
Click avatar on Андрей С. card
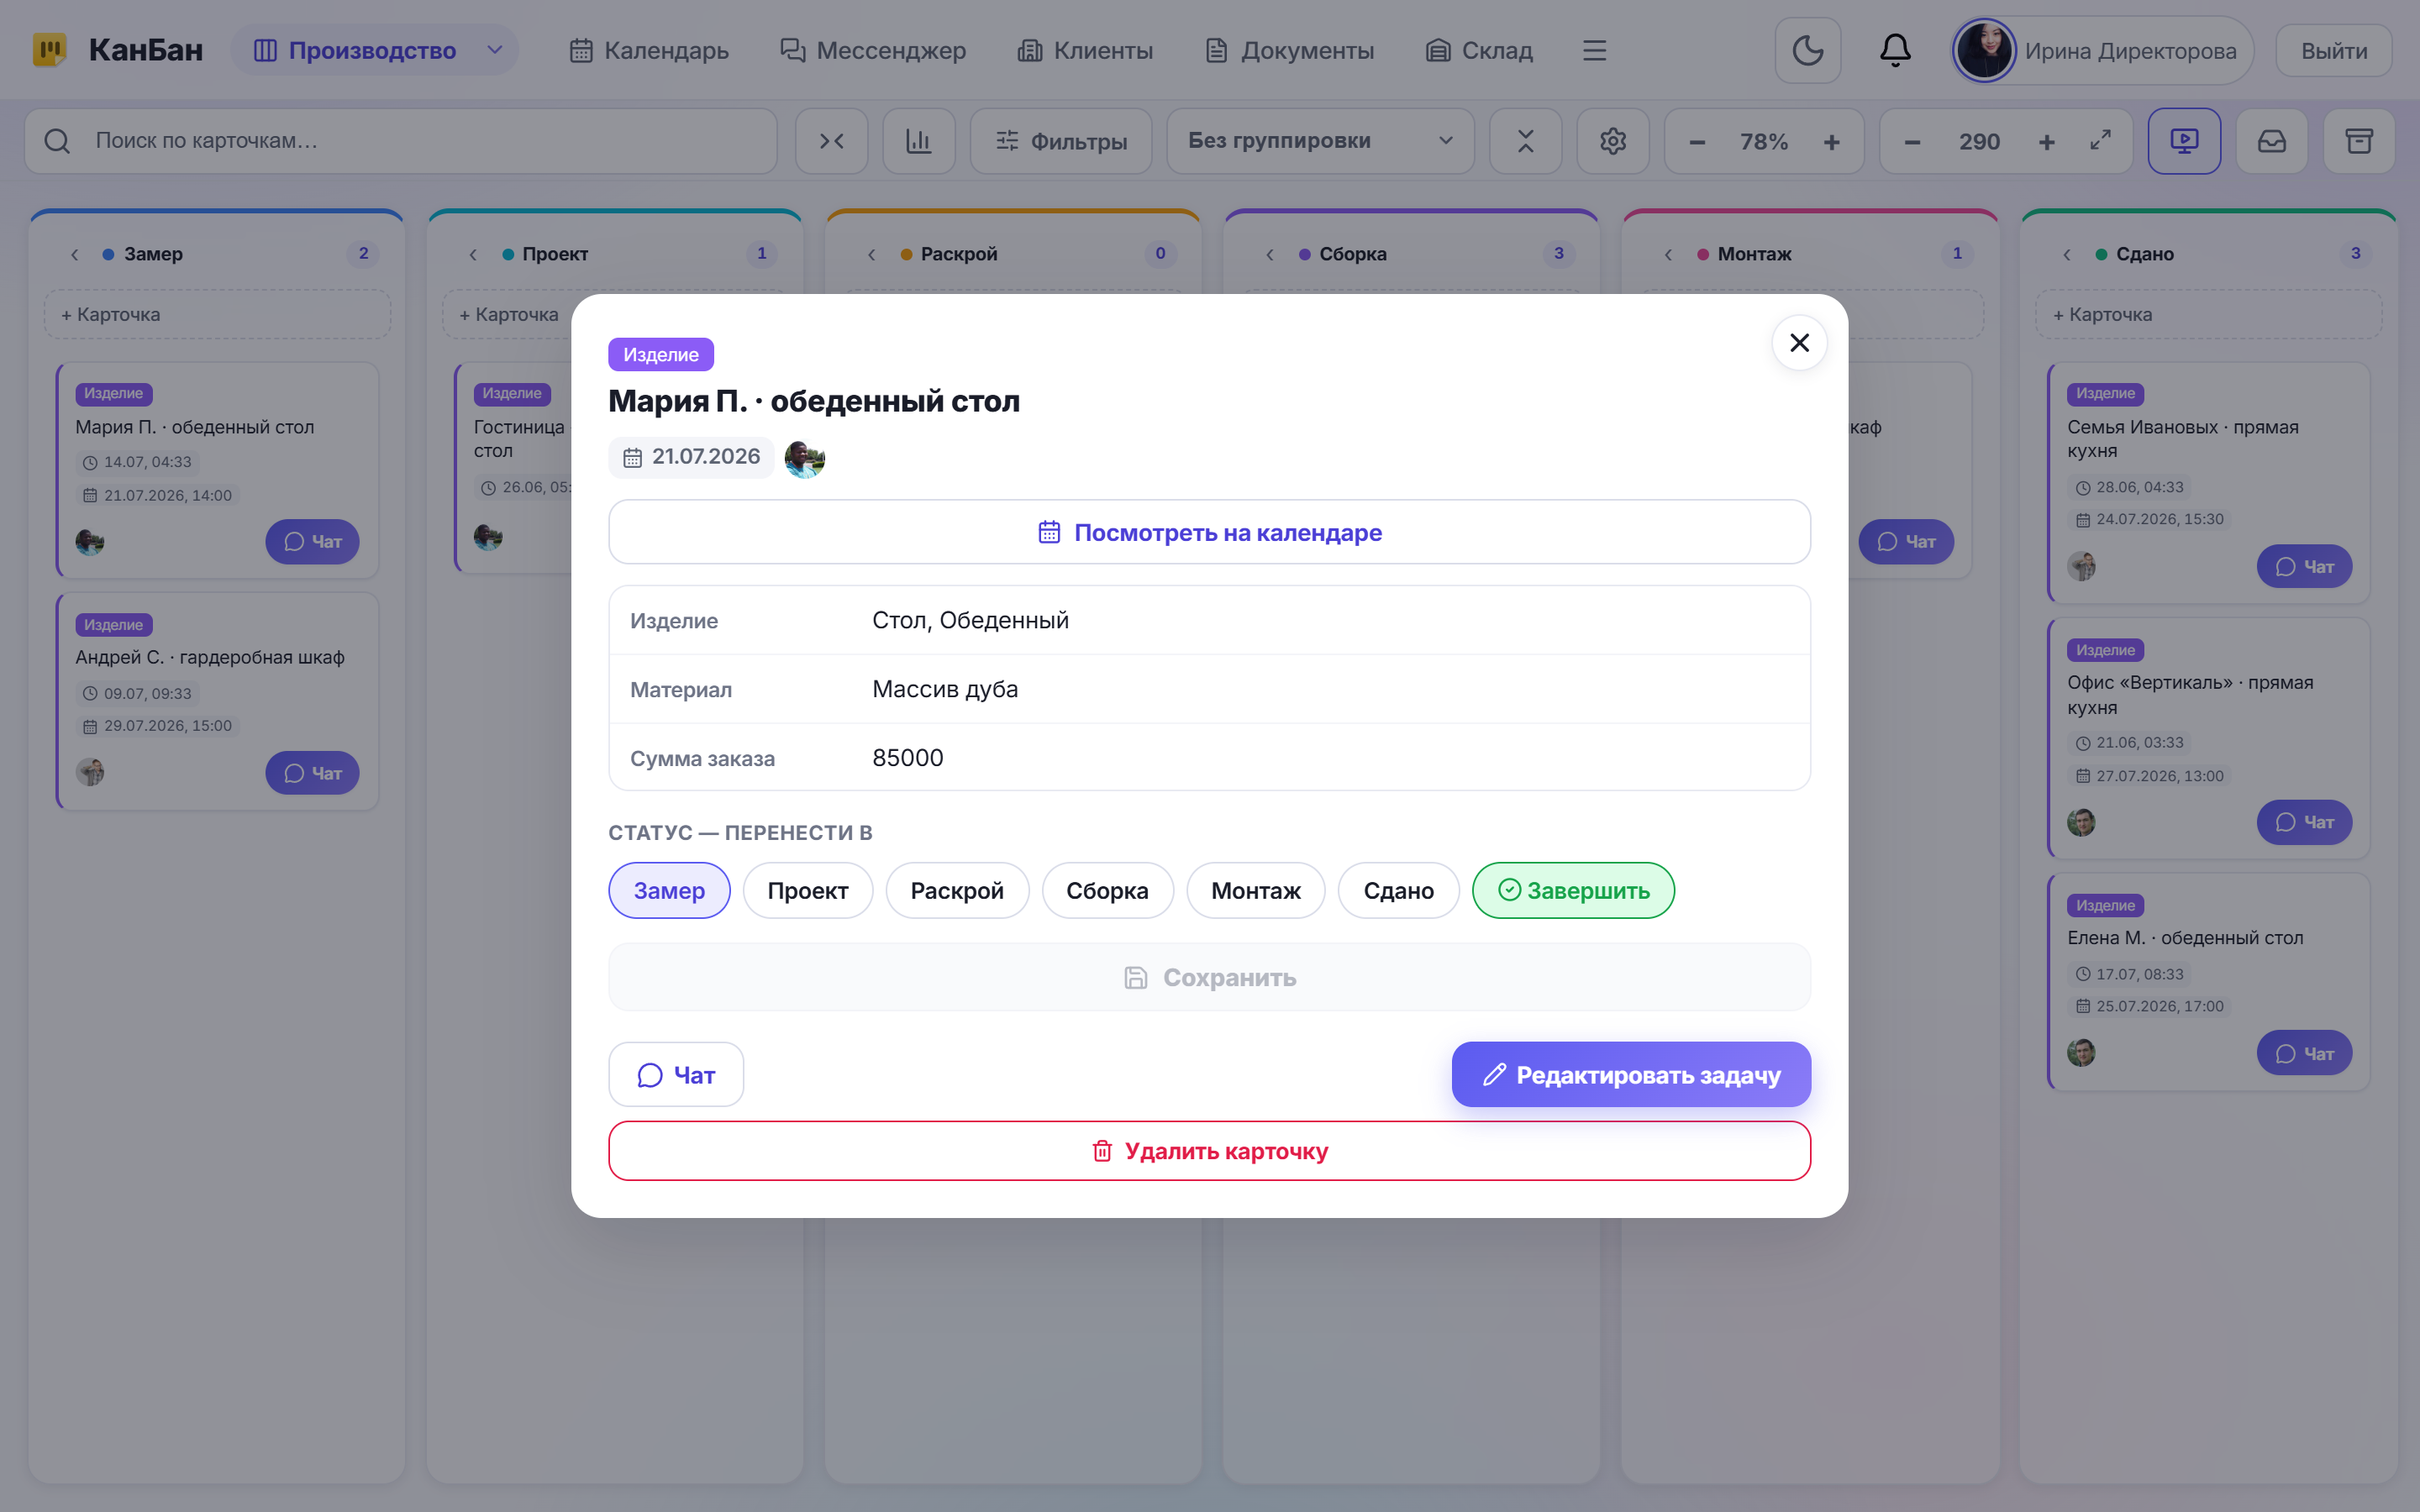coord(90,772)
